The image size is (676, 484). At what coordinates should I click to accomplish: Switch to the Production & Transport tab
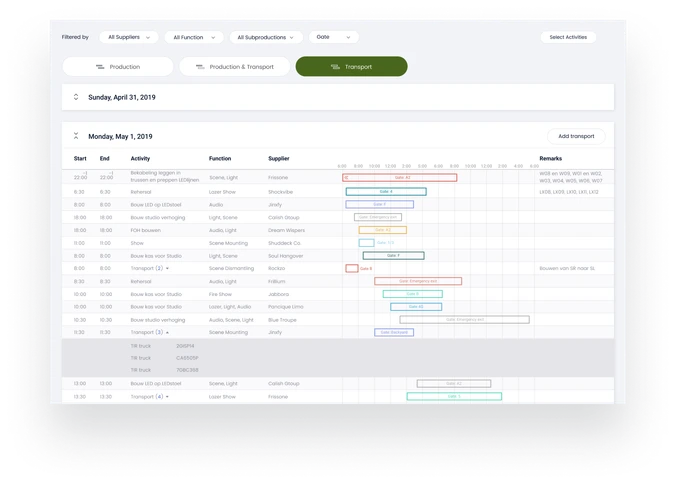click(x=235, y=67)
